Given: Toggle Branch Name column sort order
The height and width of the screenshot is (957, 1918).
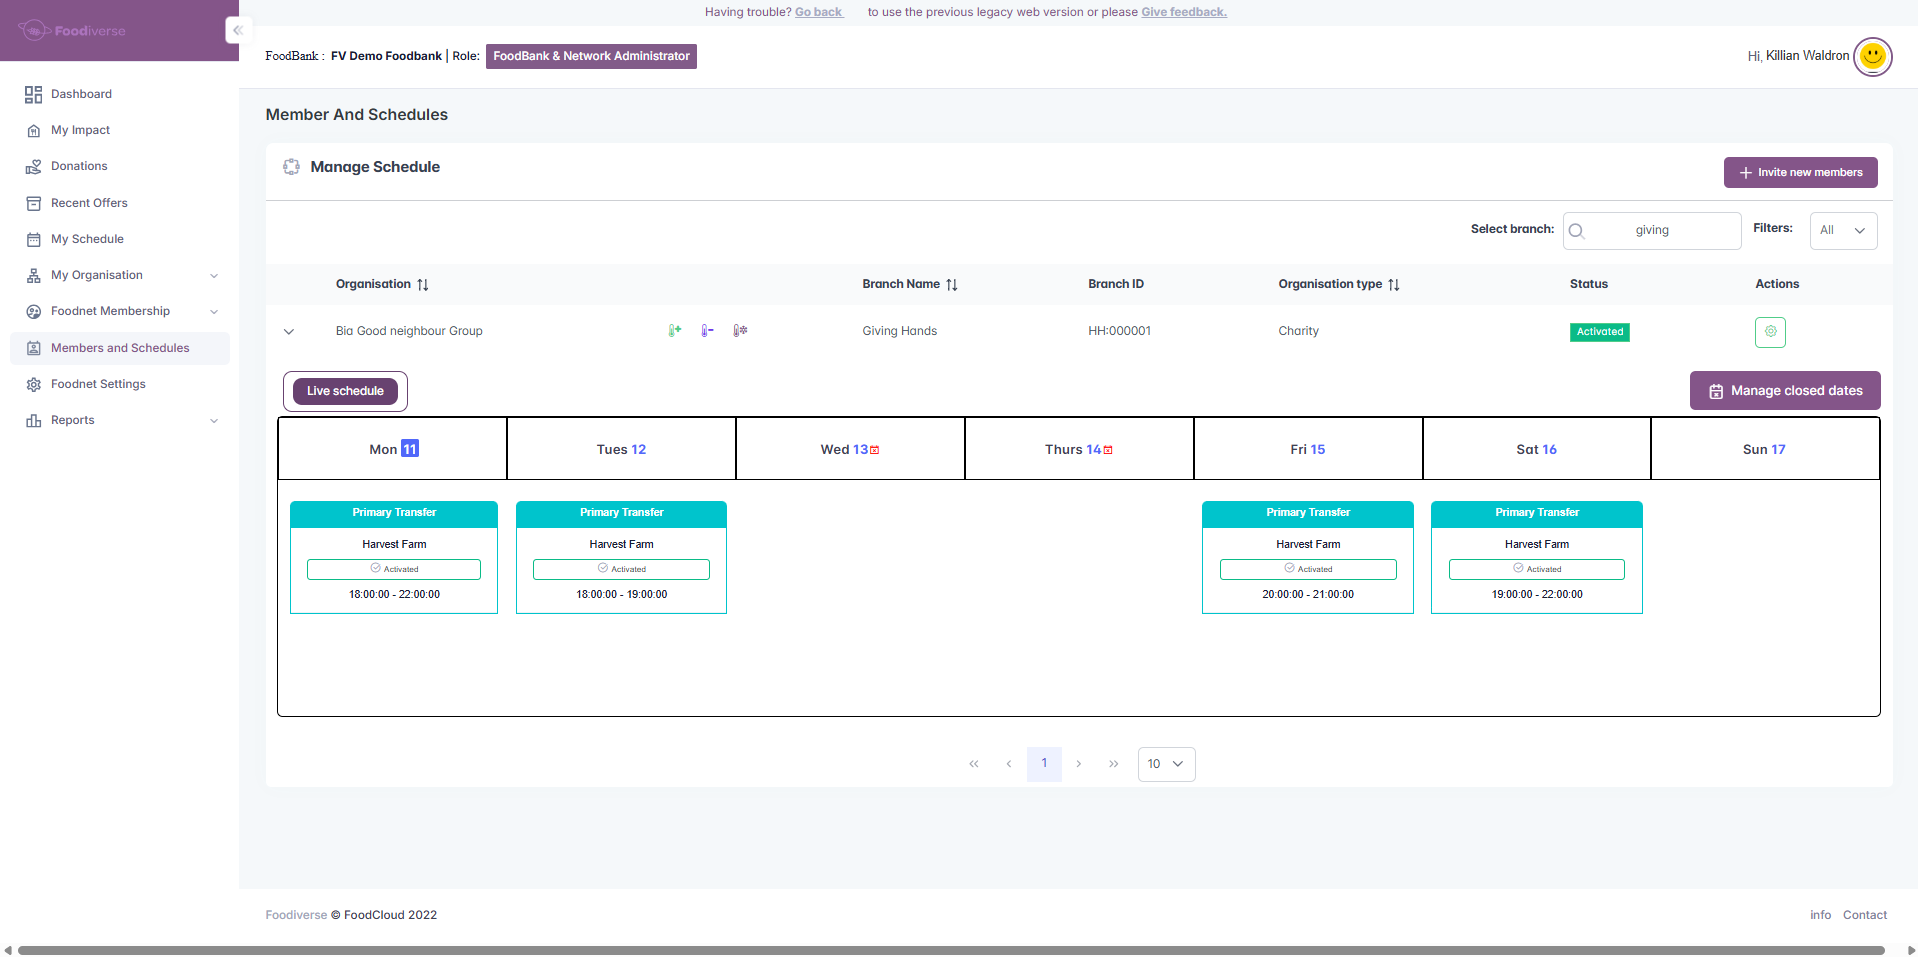Looking at the screenshot, I should (x=952, y=285).
